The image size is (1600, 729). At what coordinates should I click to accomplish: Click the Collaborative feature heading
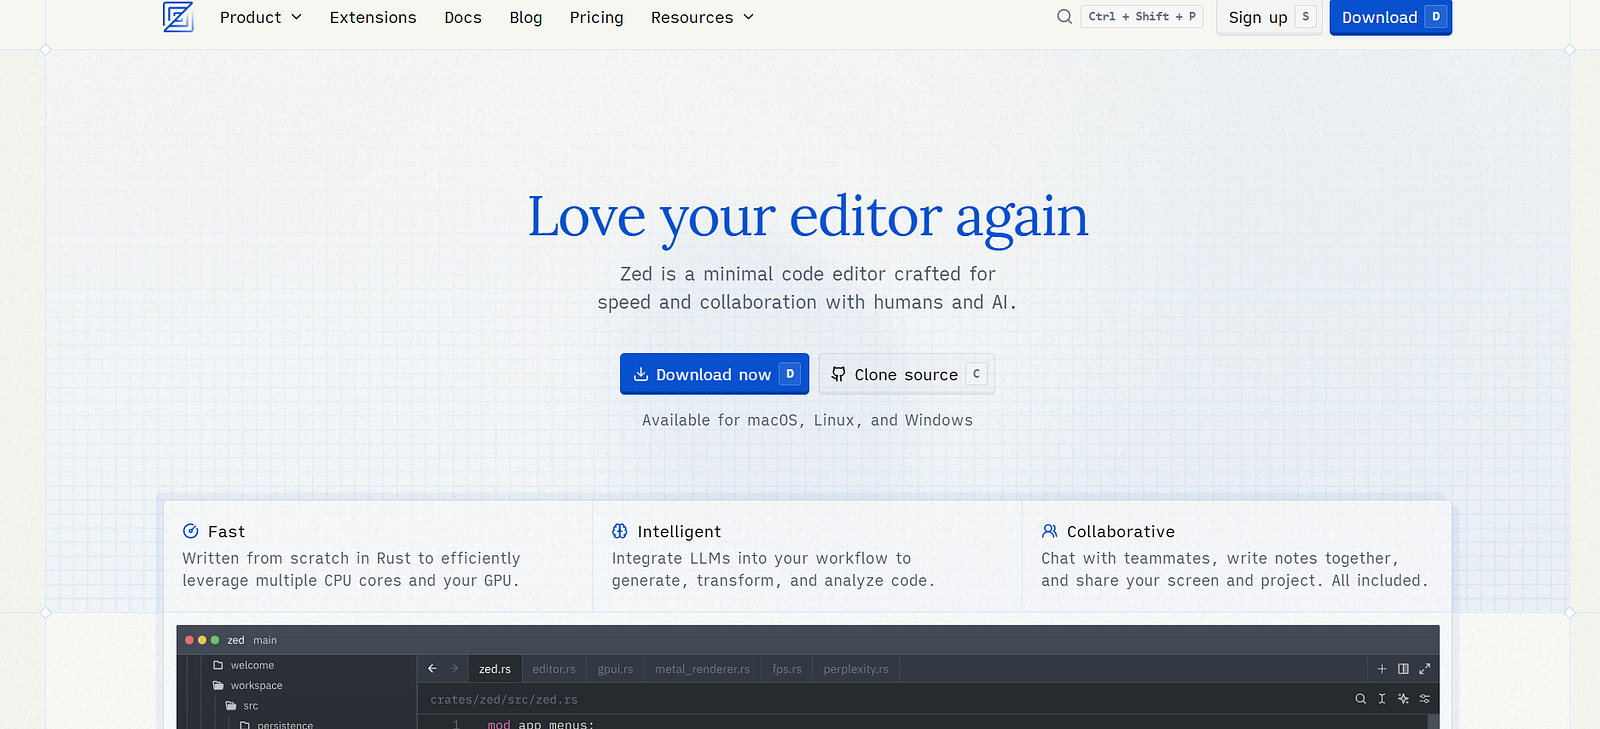tap(1120, 532)
